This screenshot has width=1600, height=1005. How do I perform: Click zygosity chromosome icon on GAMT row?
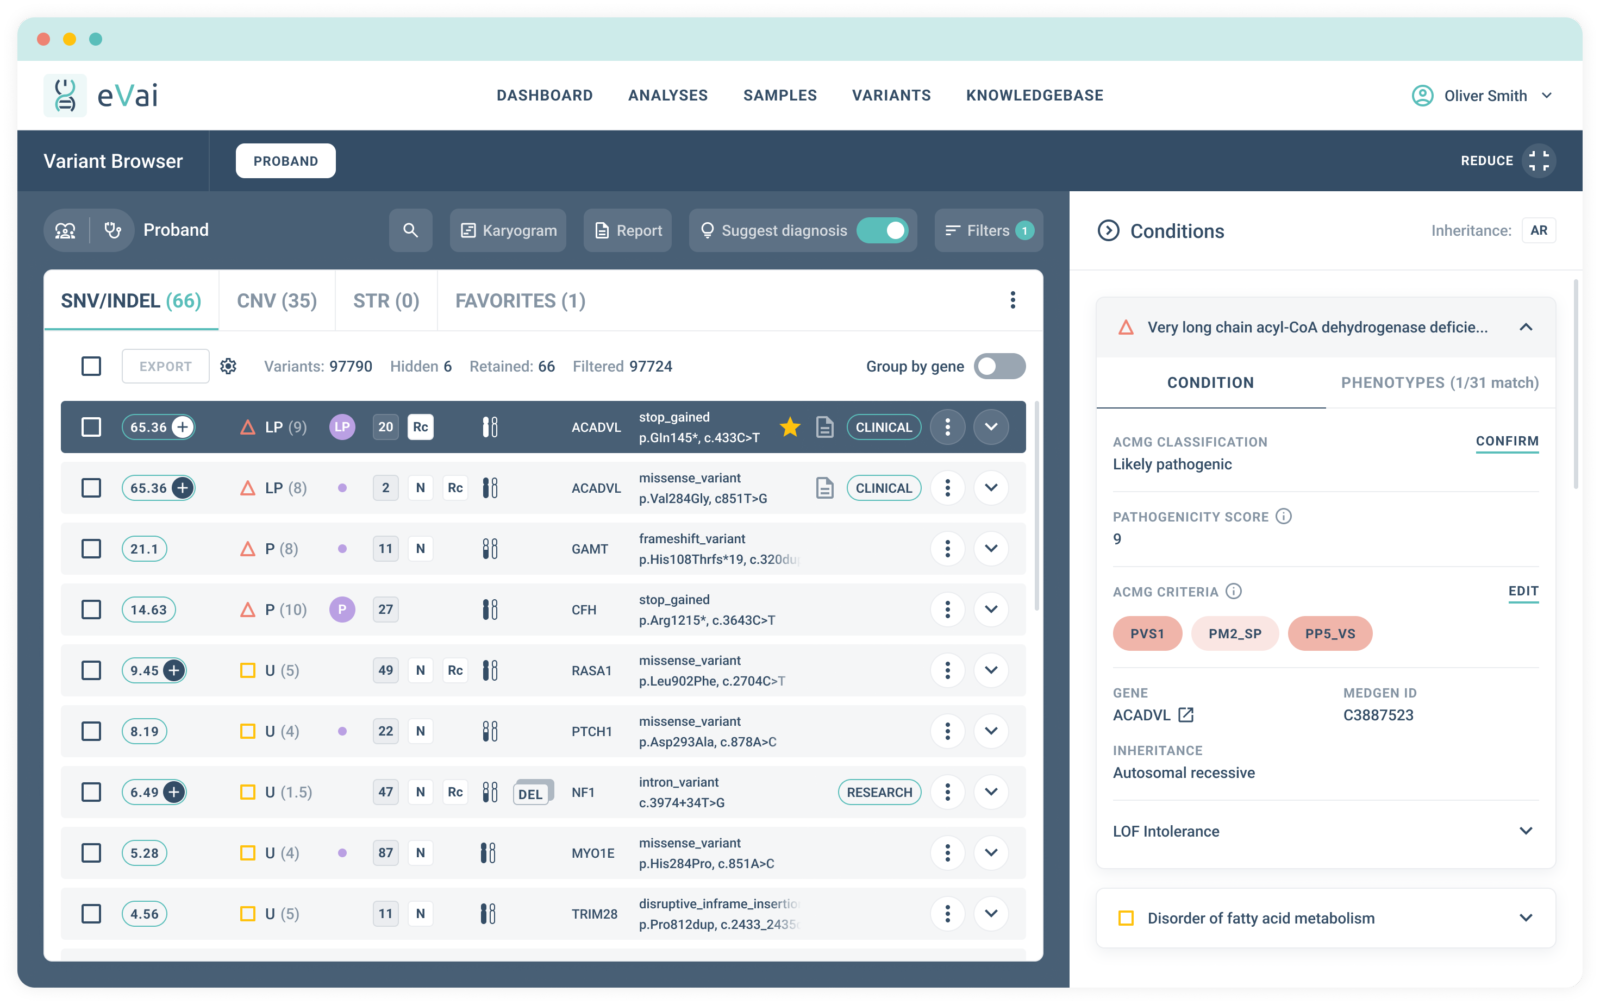click(x=490, y=548)
